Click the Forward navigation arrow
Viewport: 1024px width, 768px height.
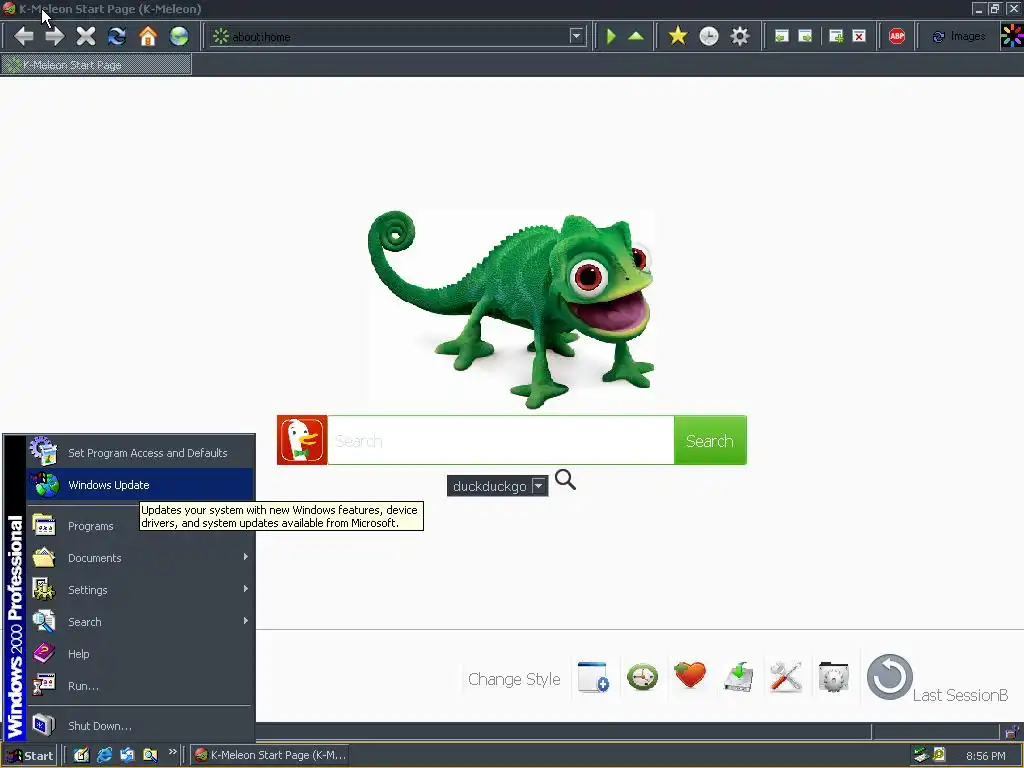tap(55, 36)
